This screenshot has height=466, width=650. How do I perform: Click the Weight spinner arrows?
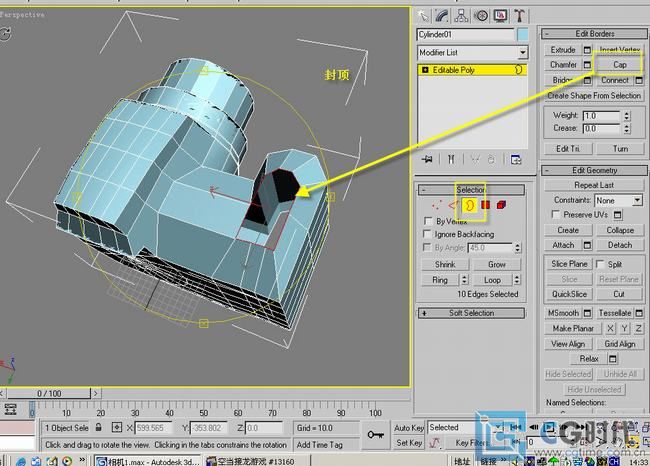627,116
